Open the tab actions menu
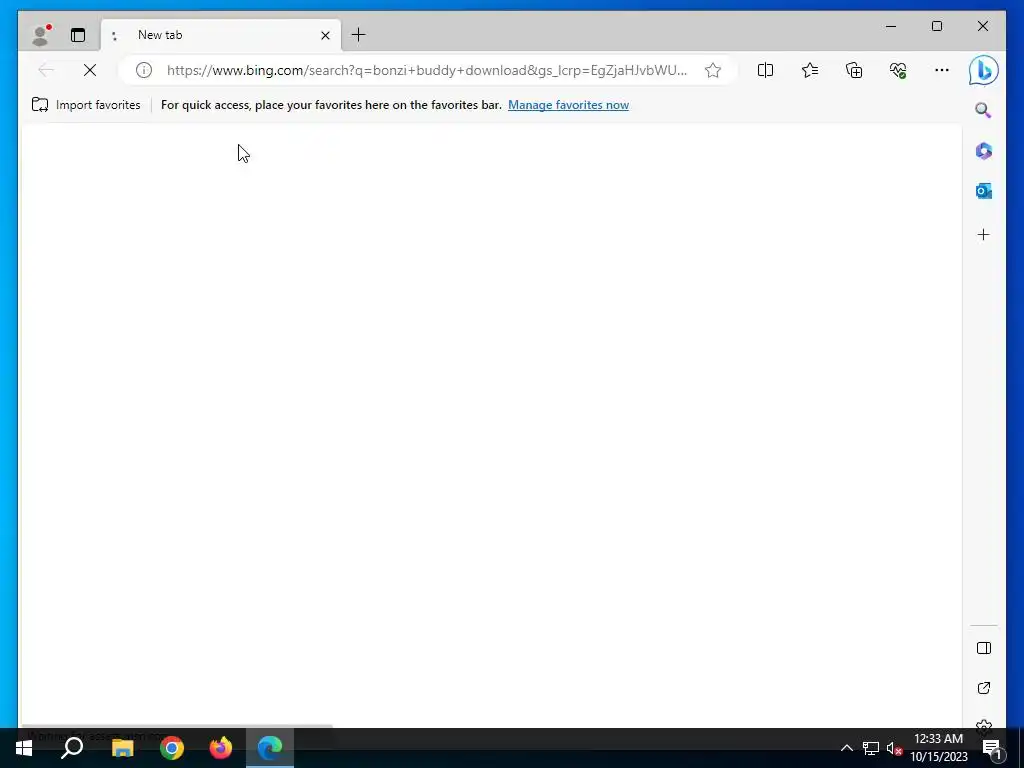This screenshot has width=1024, height=768. click(x=78, y=35)
